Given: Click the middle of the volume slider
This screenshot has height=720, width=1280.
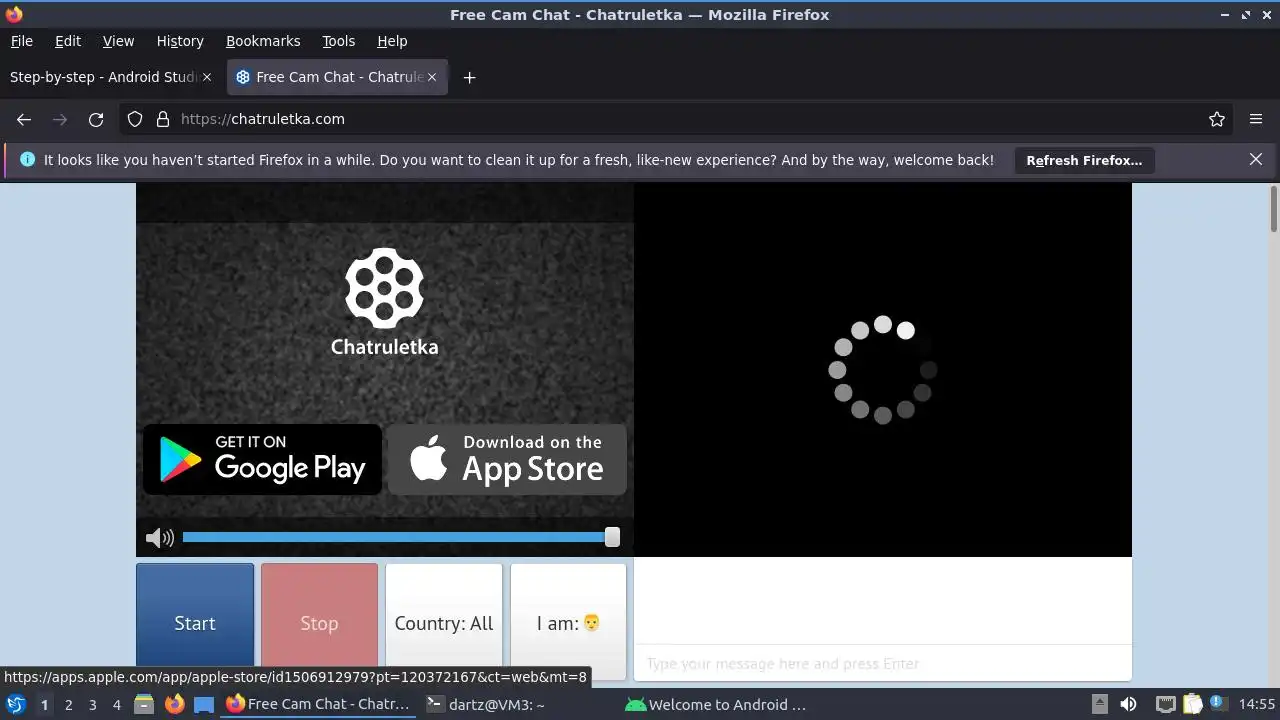Looking at the screenshot, I should coord(401,538).
